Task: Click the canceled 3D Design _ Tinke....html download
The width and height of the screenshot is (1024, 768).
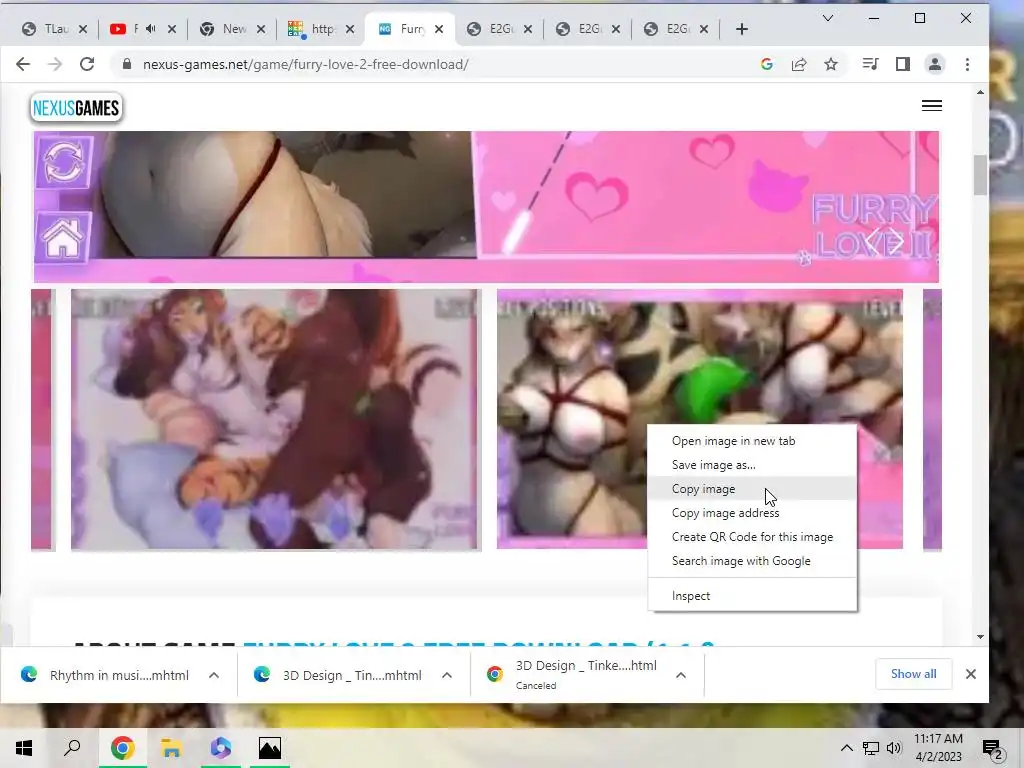Action: coord(573,675)
